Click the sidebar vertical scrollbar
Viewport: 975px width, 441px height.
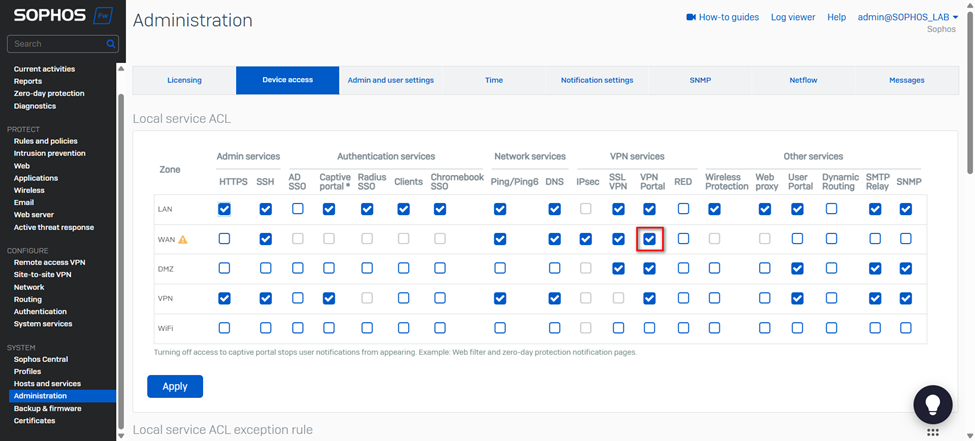(x=122, y=250)
